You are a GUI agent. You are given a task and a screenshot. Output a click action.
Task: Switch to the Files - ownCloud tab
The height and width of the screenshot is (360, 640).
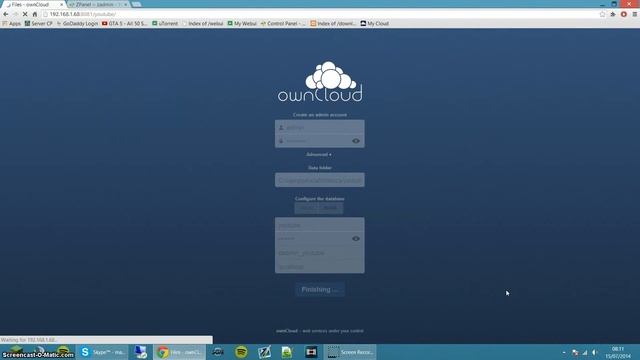tap(33, 4)
